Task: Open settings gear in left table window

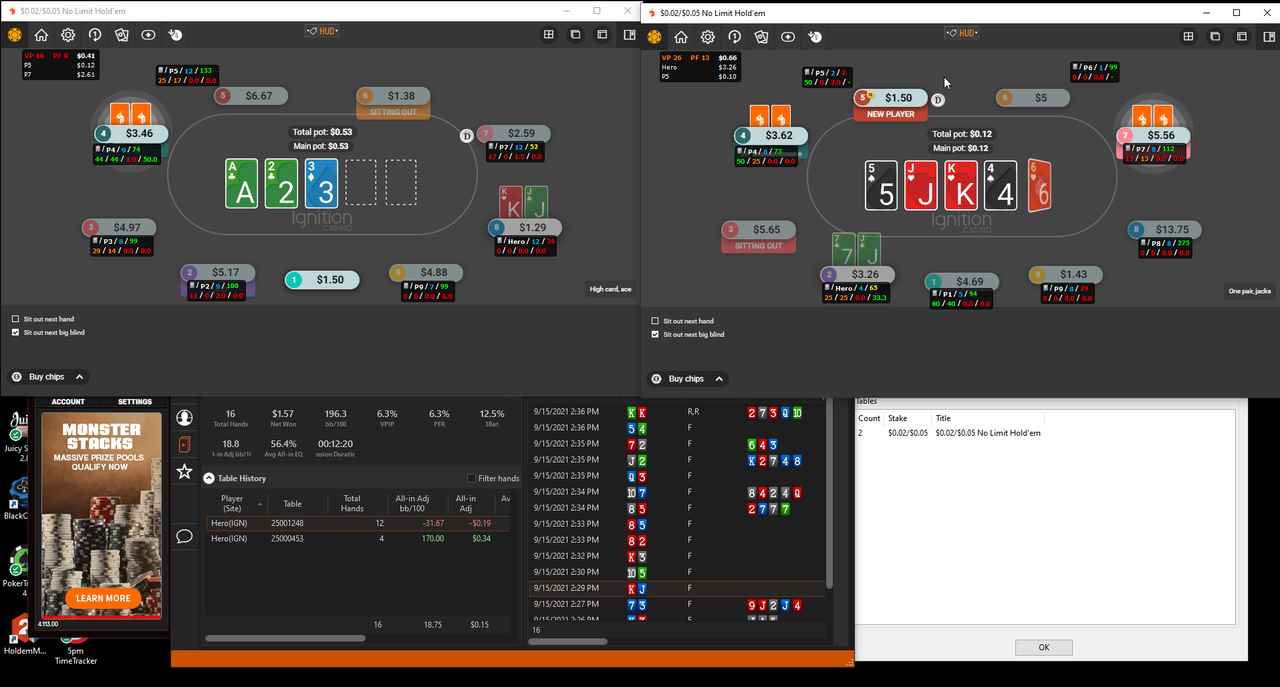Action: coord(68,35)
